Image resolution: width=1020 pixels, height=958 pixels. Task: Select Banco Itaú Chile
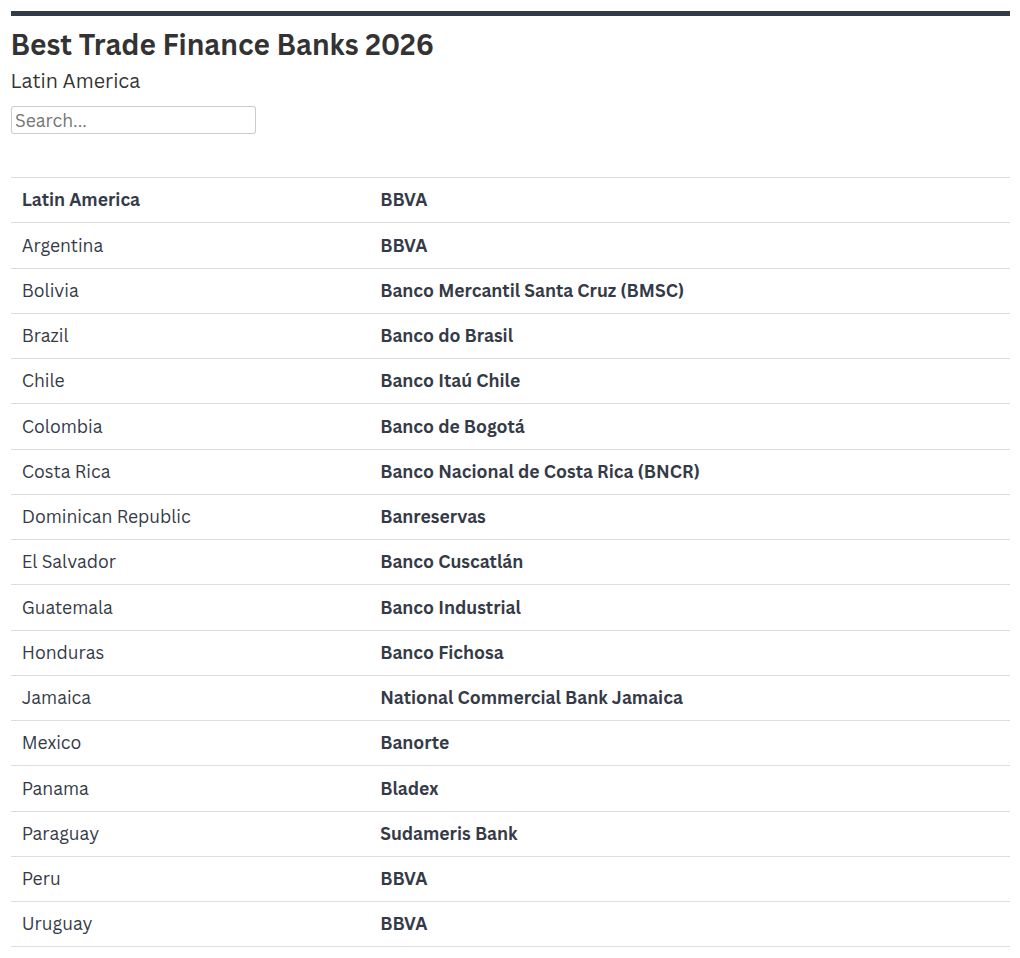click(x=450, y=381)
